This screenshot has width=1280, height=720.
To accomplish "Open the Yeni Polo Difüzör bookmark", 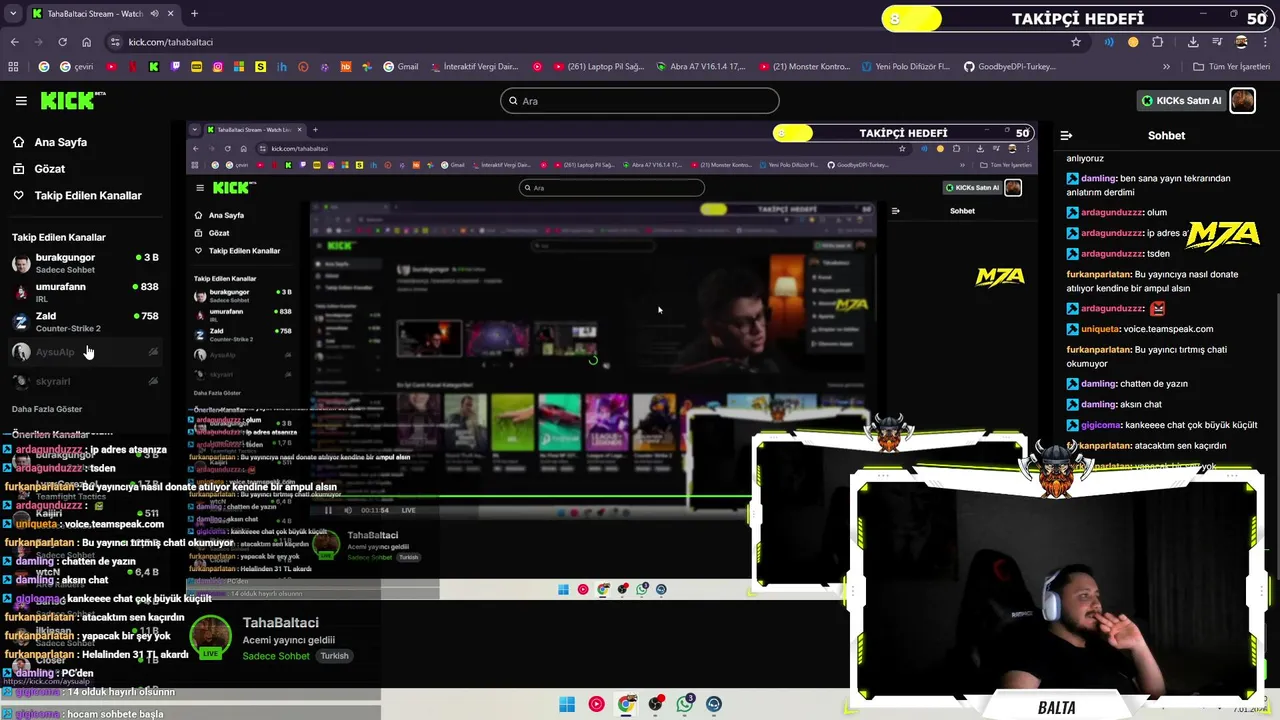I will (x=905, y=67).
